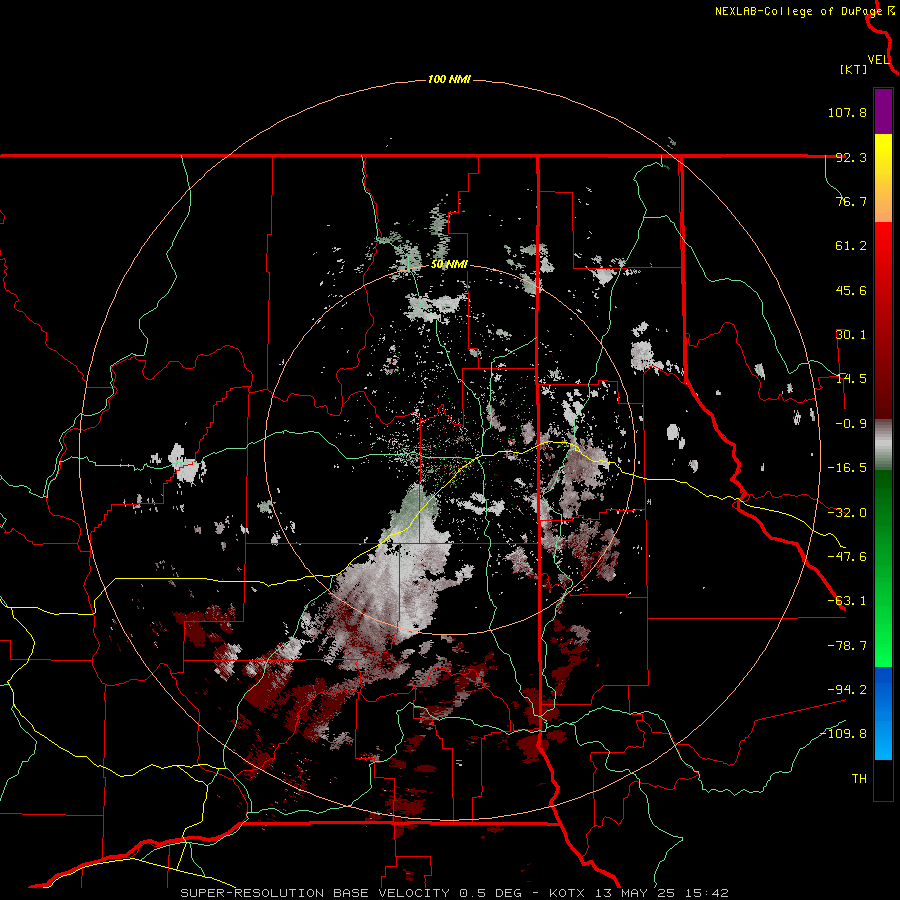Click the purple segment of the color bar
Screen dimensions: 900x900
point(883,112)
